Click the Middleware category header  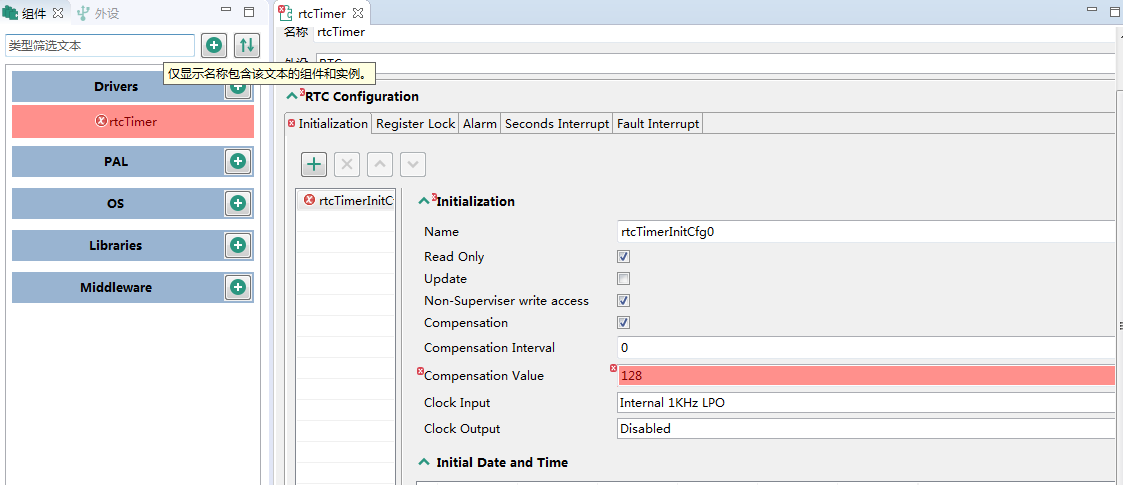116,287
